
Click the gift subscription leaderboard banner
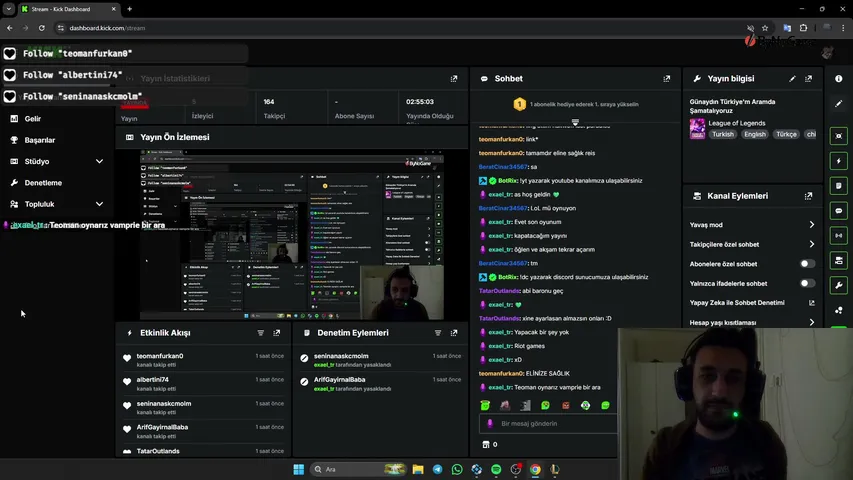click(576, 104)
